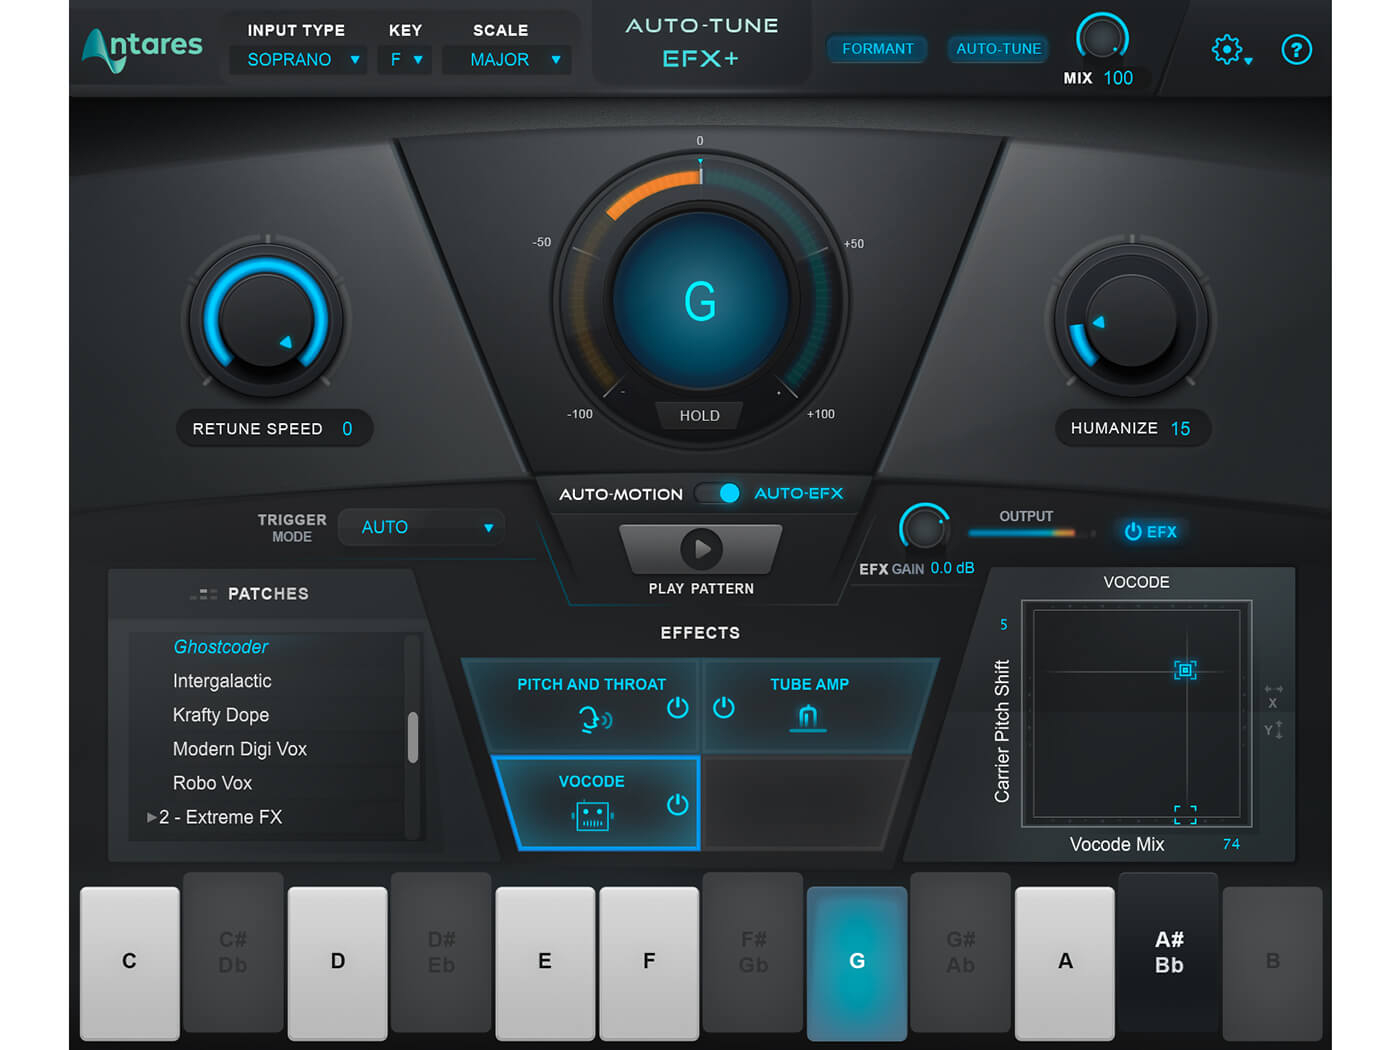Switch the Auto-Motion / Auto-EFX toggle
The height and width of the screenshot is (1050, 1400).
click(718, 493)
